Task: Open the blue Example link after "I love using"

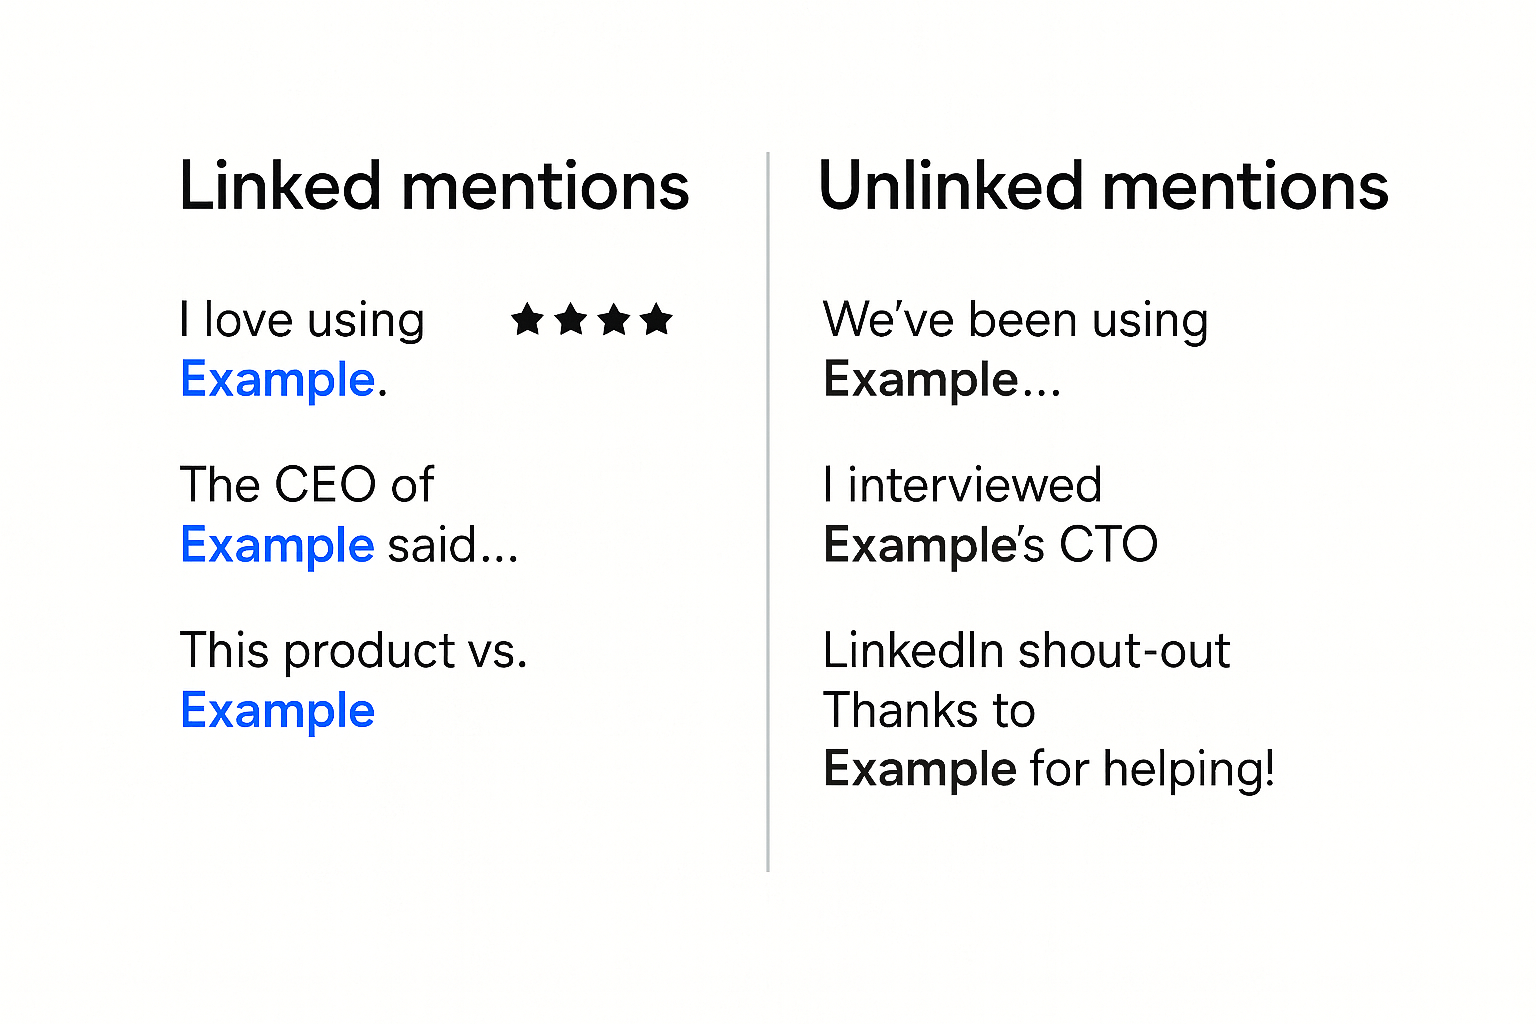Action: [x=278, y=380]
